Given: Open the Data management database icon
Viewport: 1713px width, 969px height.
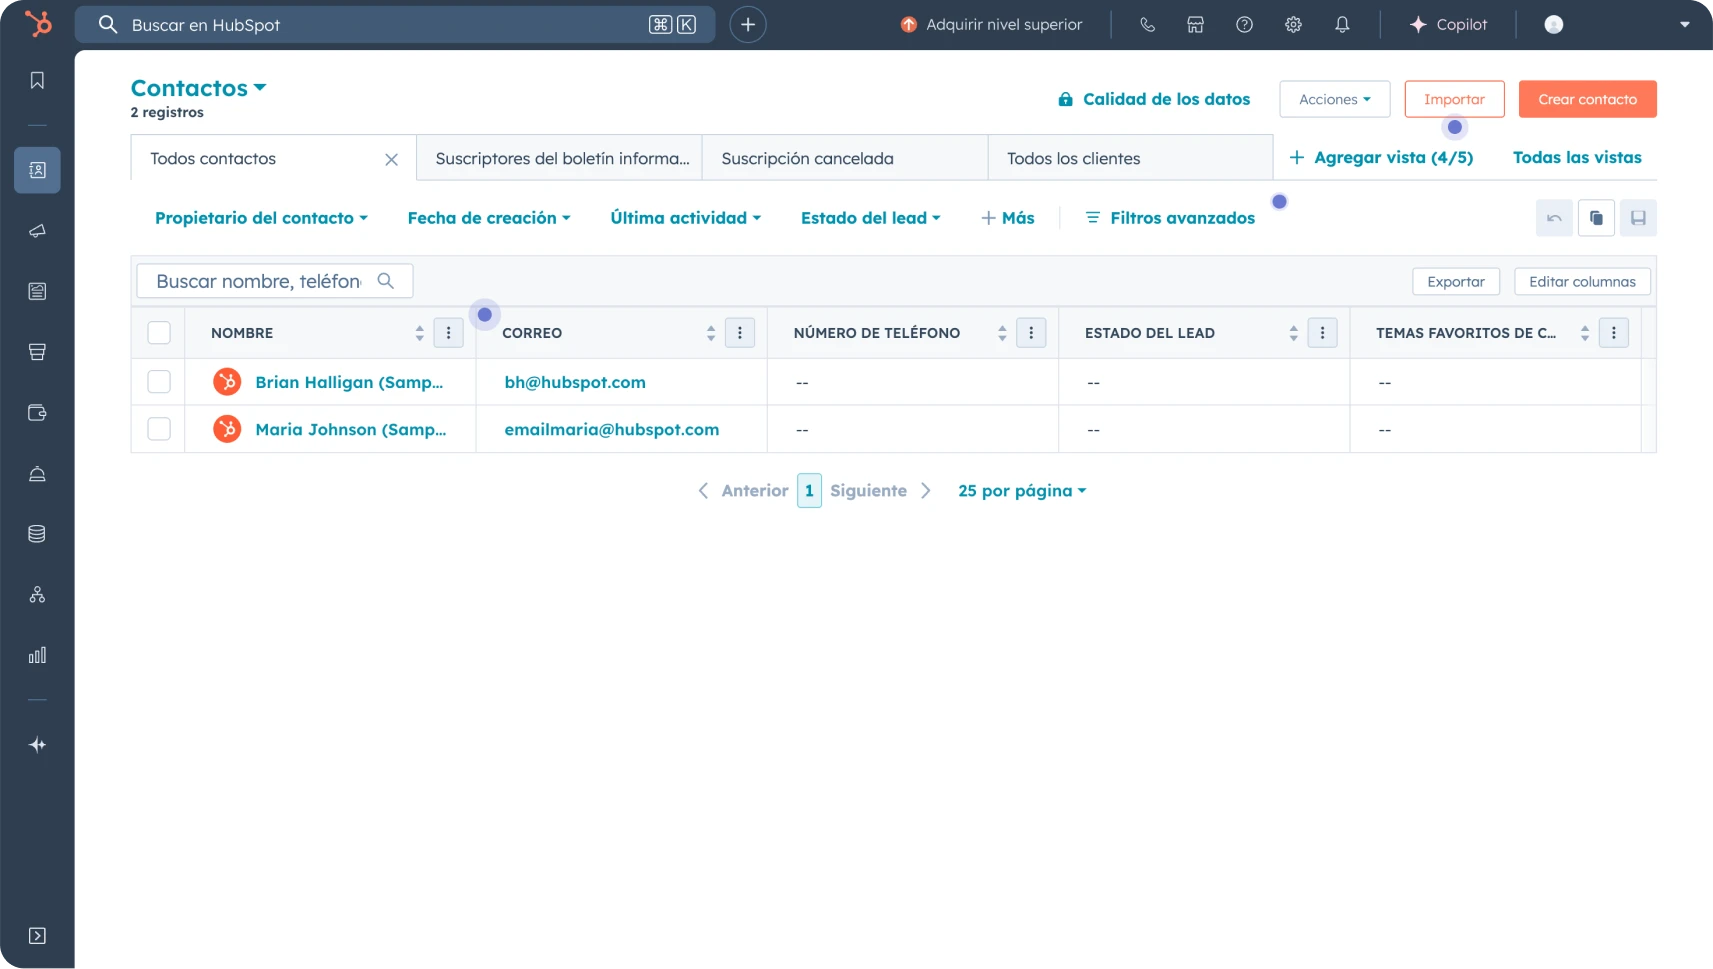Looking at the screenshot, I should pos(37,534).
